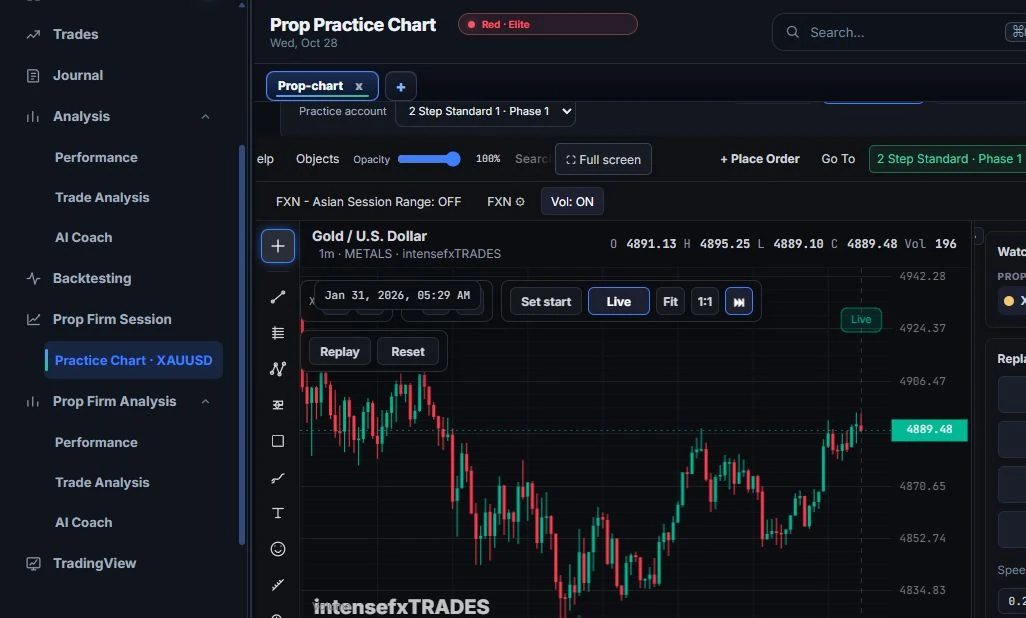Image resolution: width=1026 pixels, height=618 pixels.
Task: Open the Practice account dropdown
Action: pyautogui.click(x=486, y=111)
